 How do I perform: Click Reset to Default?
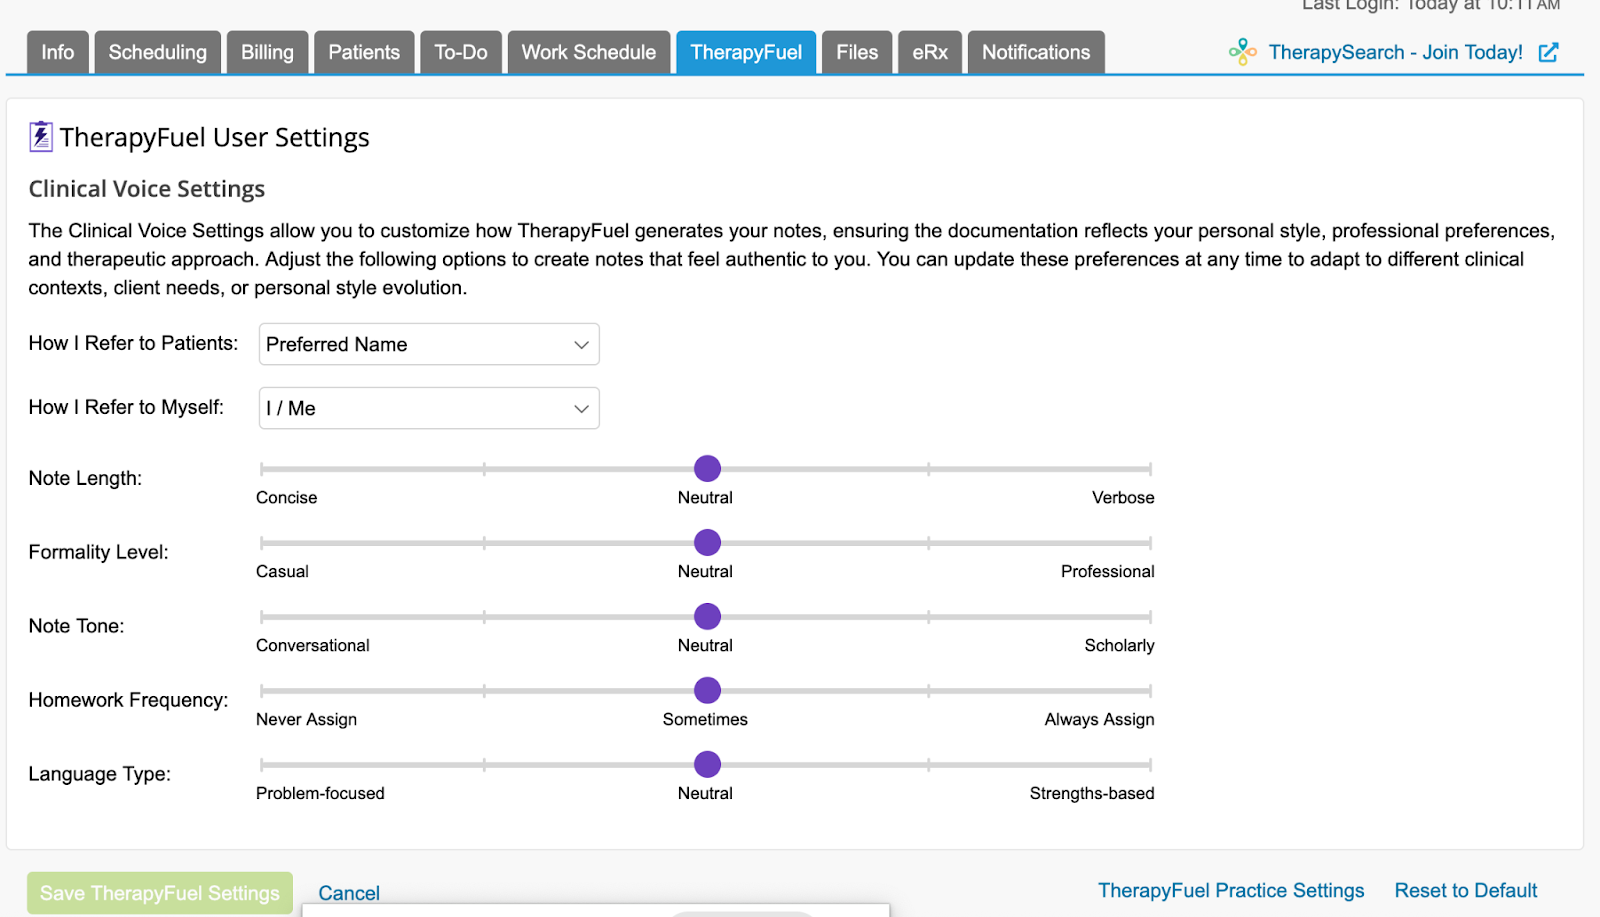[1465, 890]
